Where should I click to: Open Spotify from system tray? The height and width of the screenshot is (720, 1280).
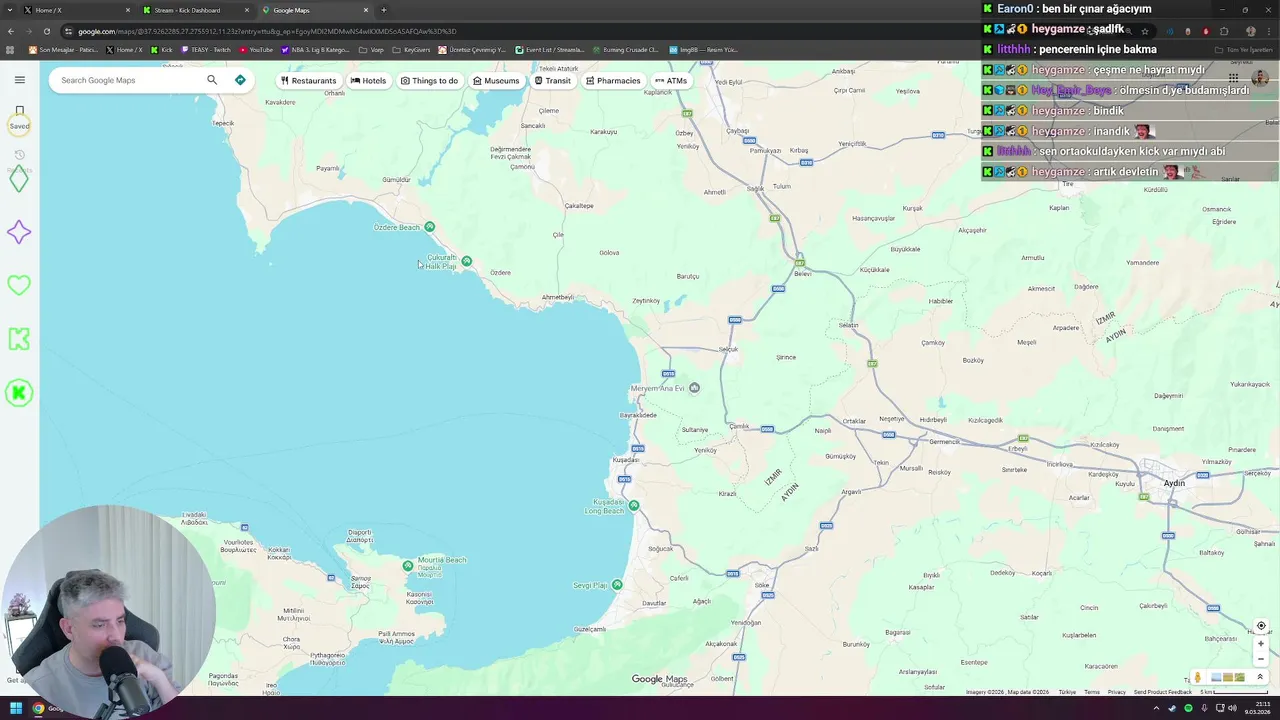point(1188,708)
